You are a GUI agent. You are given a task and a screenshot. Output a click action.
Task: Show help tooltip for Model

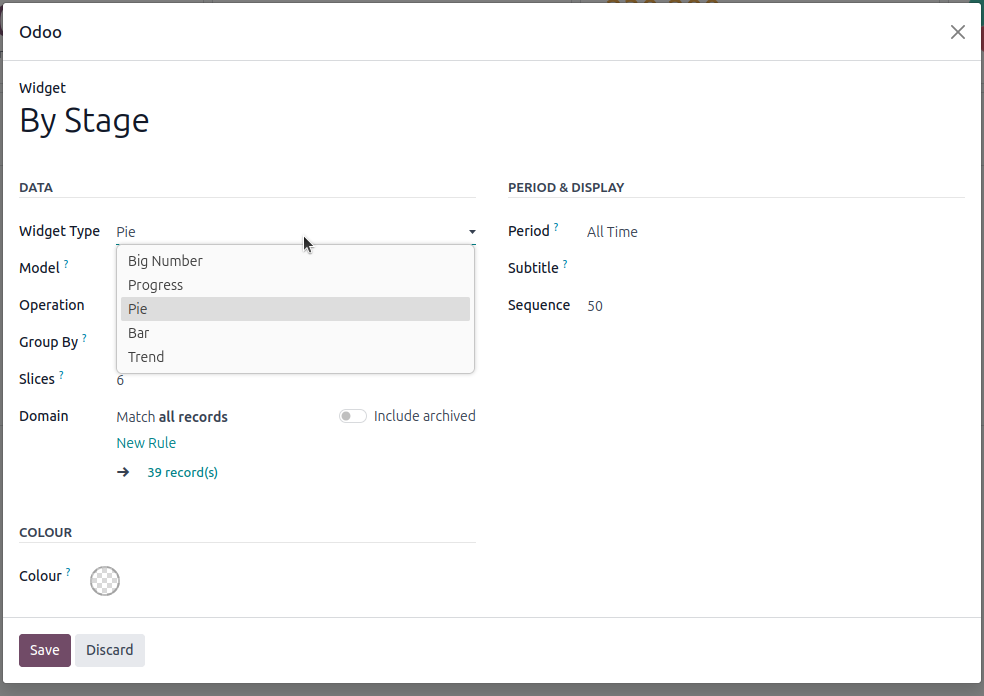[66, 264]
